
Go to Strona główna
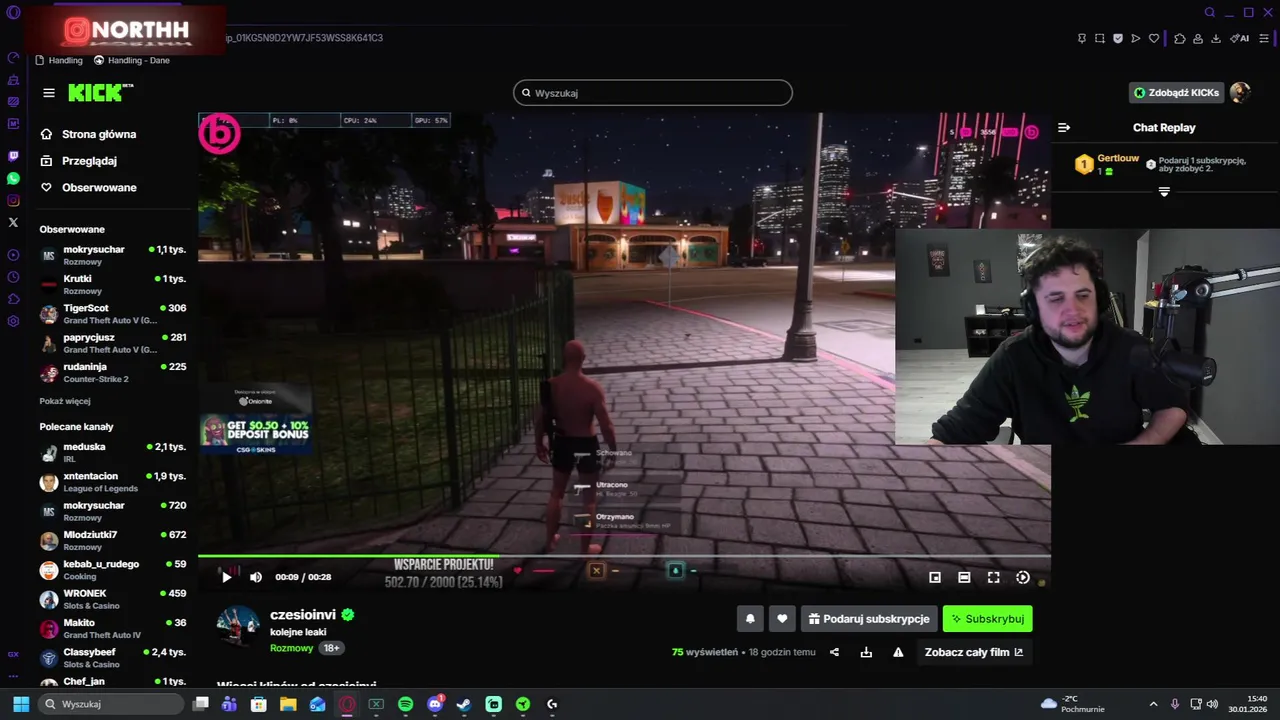pyautogui.click(x=88, y=134)
